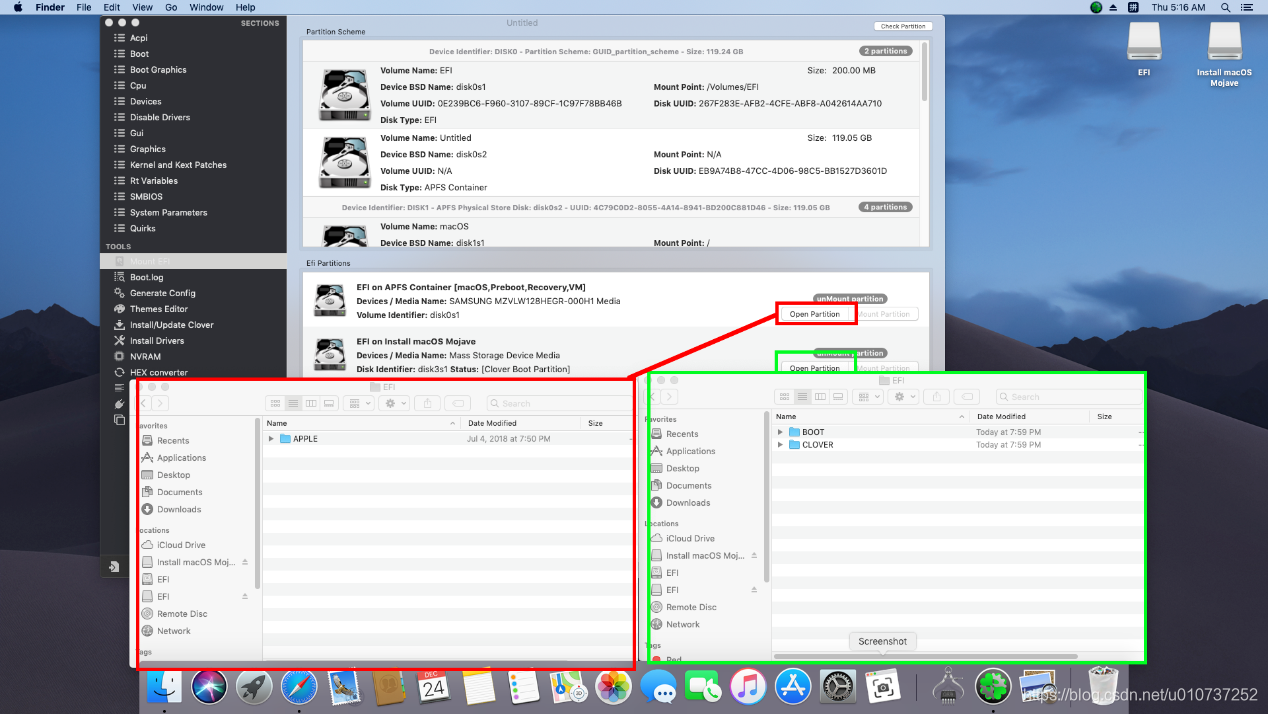Open Launchpad from the Dock
This screenshot has height=714, width=1268.
(254, 687)
